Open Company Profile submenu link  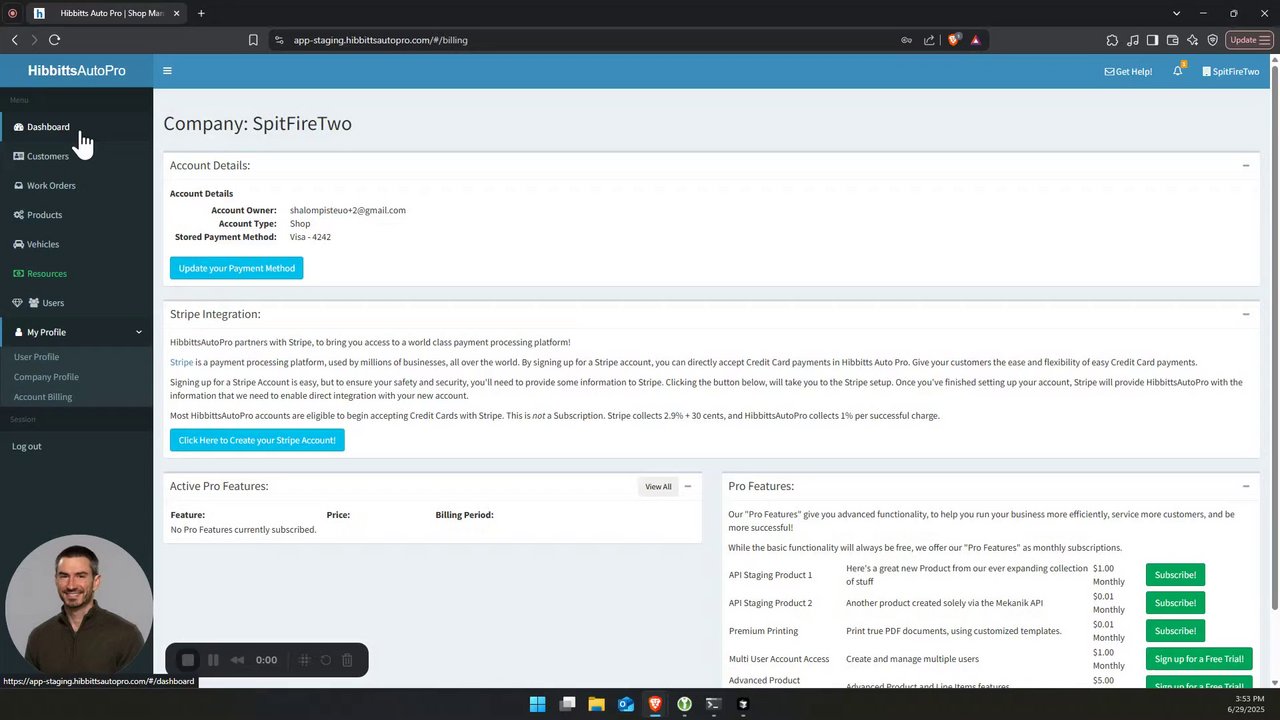coord(46,377)
